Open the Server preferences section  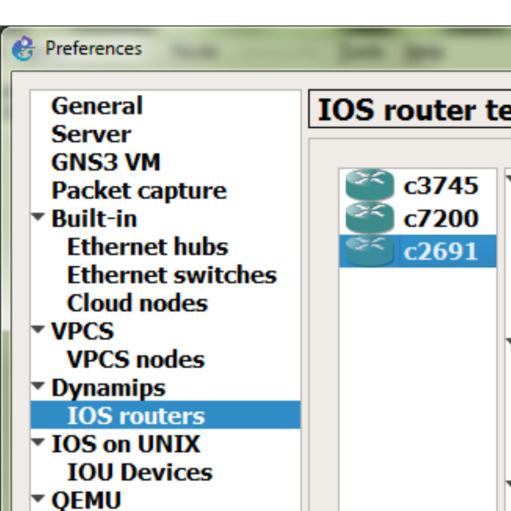(x=91, y=134)
